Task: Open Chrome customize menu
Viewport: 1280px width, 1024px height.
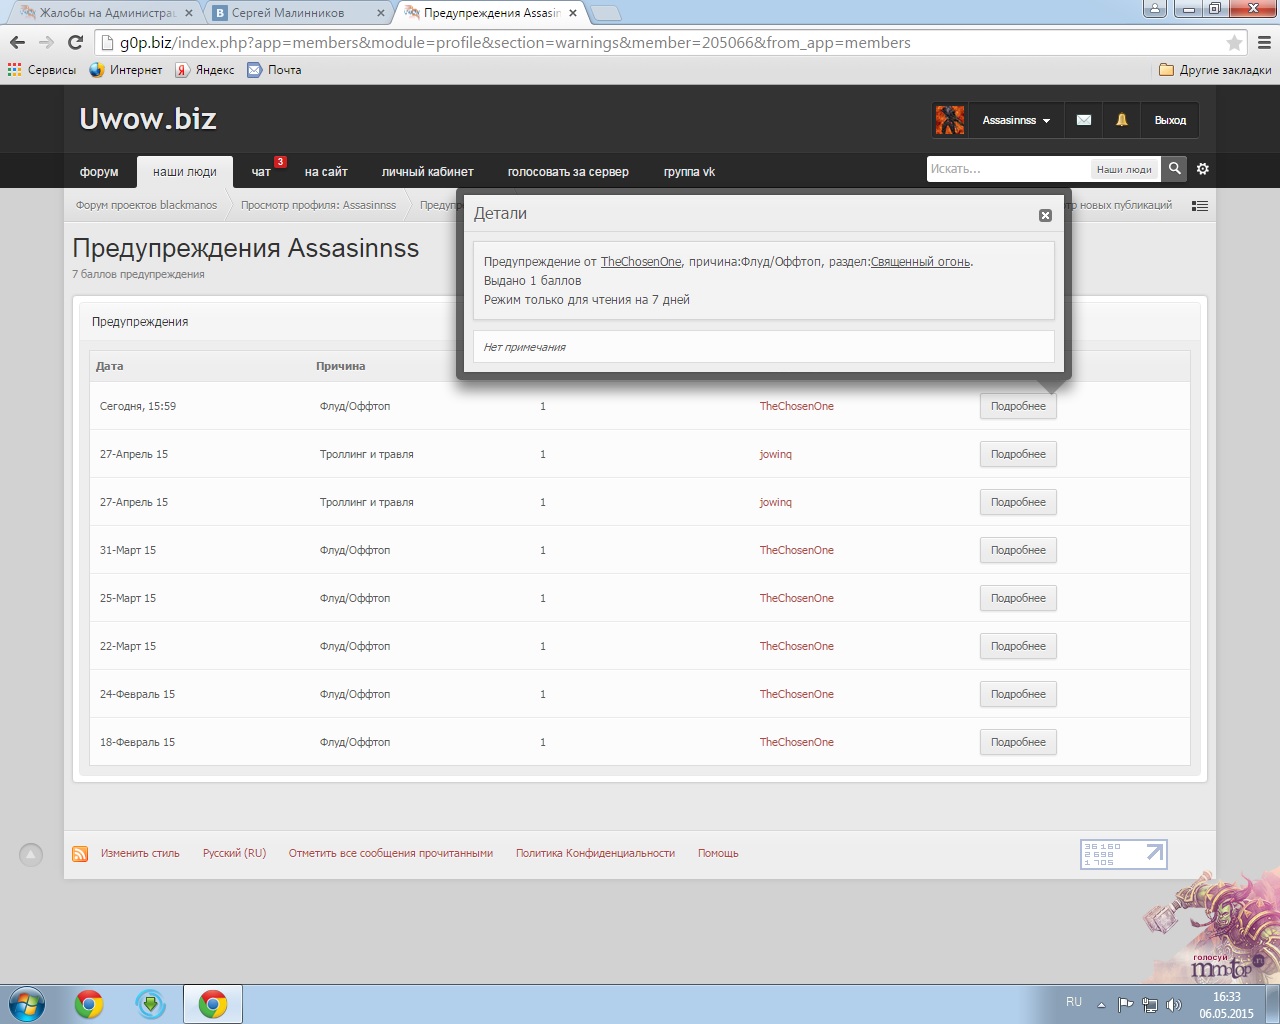Action: [x=1264, y=43]
